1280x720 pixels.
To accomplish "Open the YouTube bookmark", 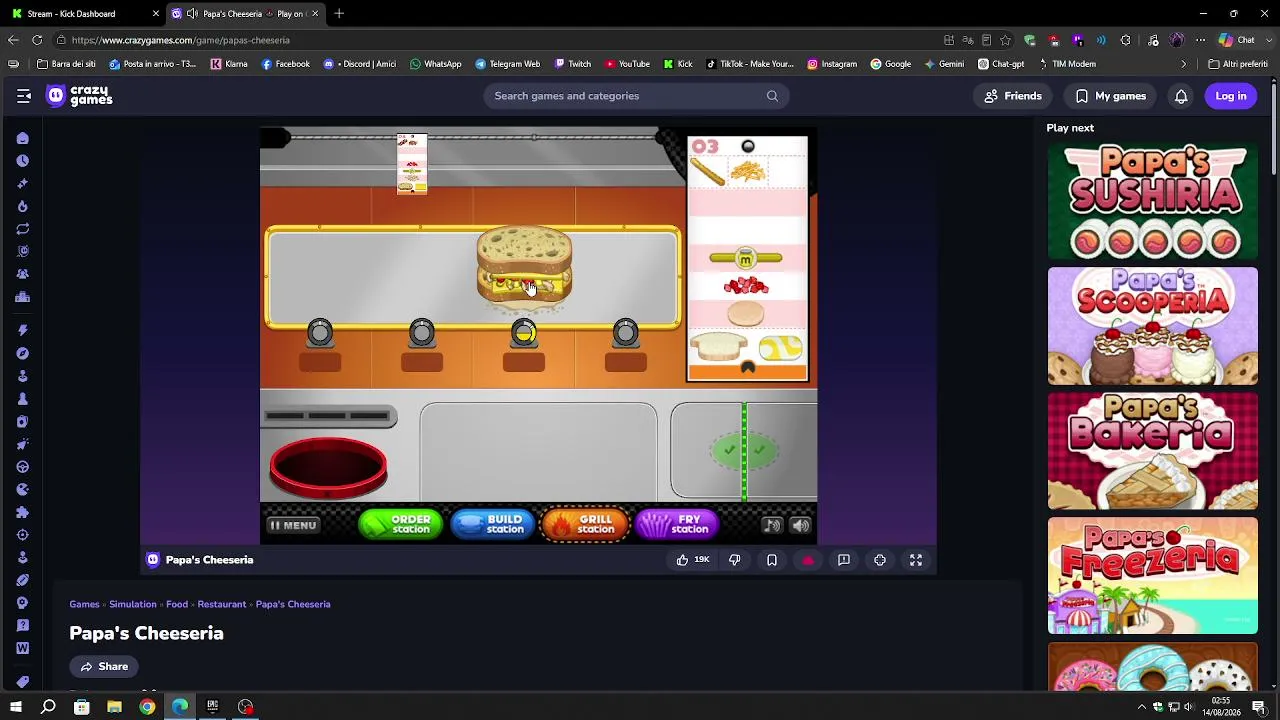I will coord(627,64).
